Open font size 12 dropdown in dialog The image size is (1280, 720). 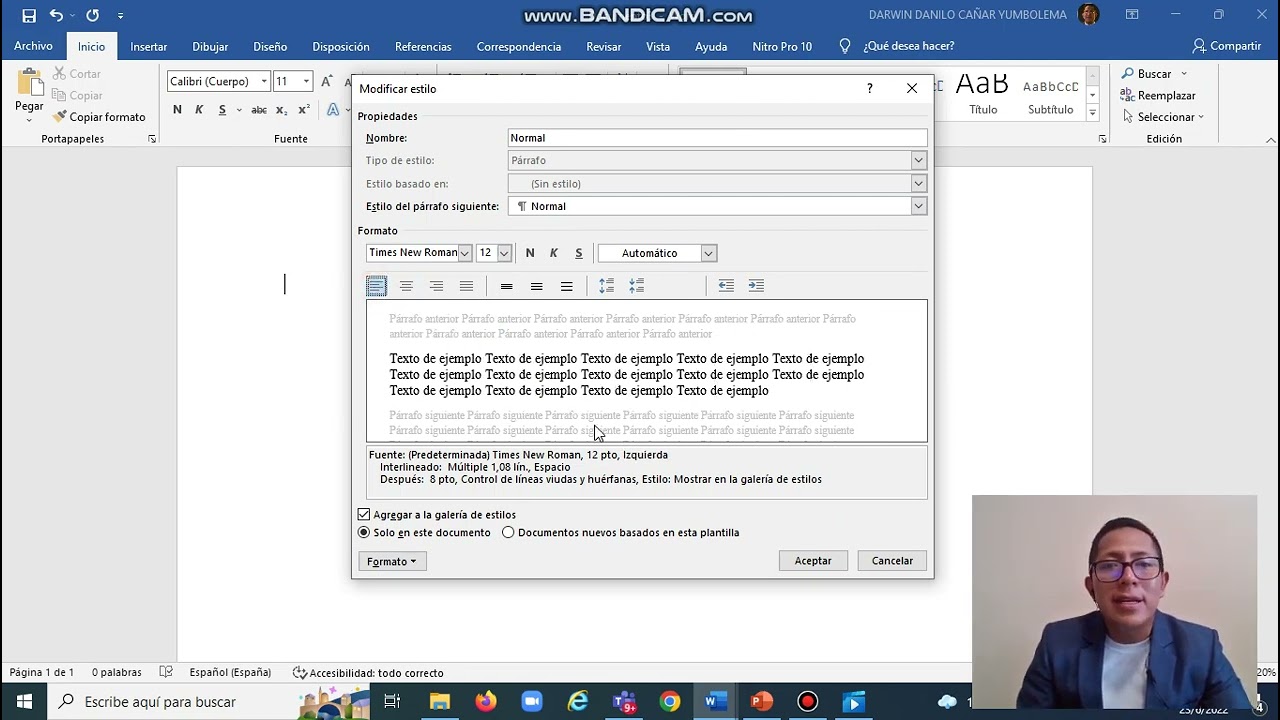504,253
